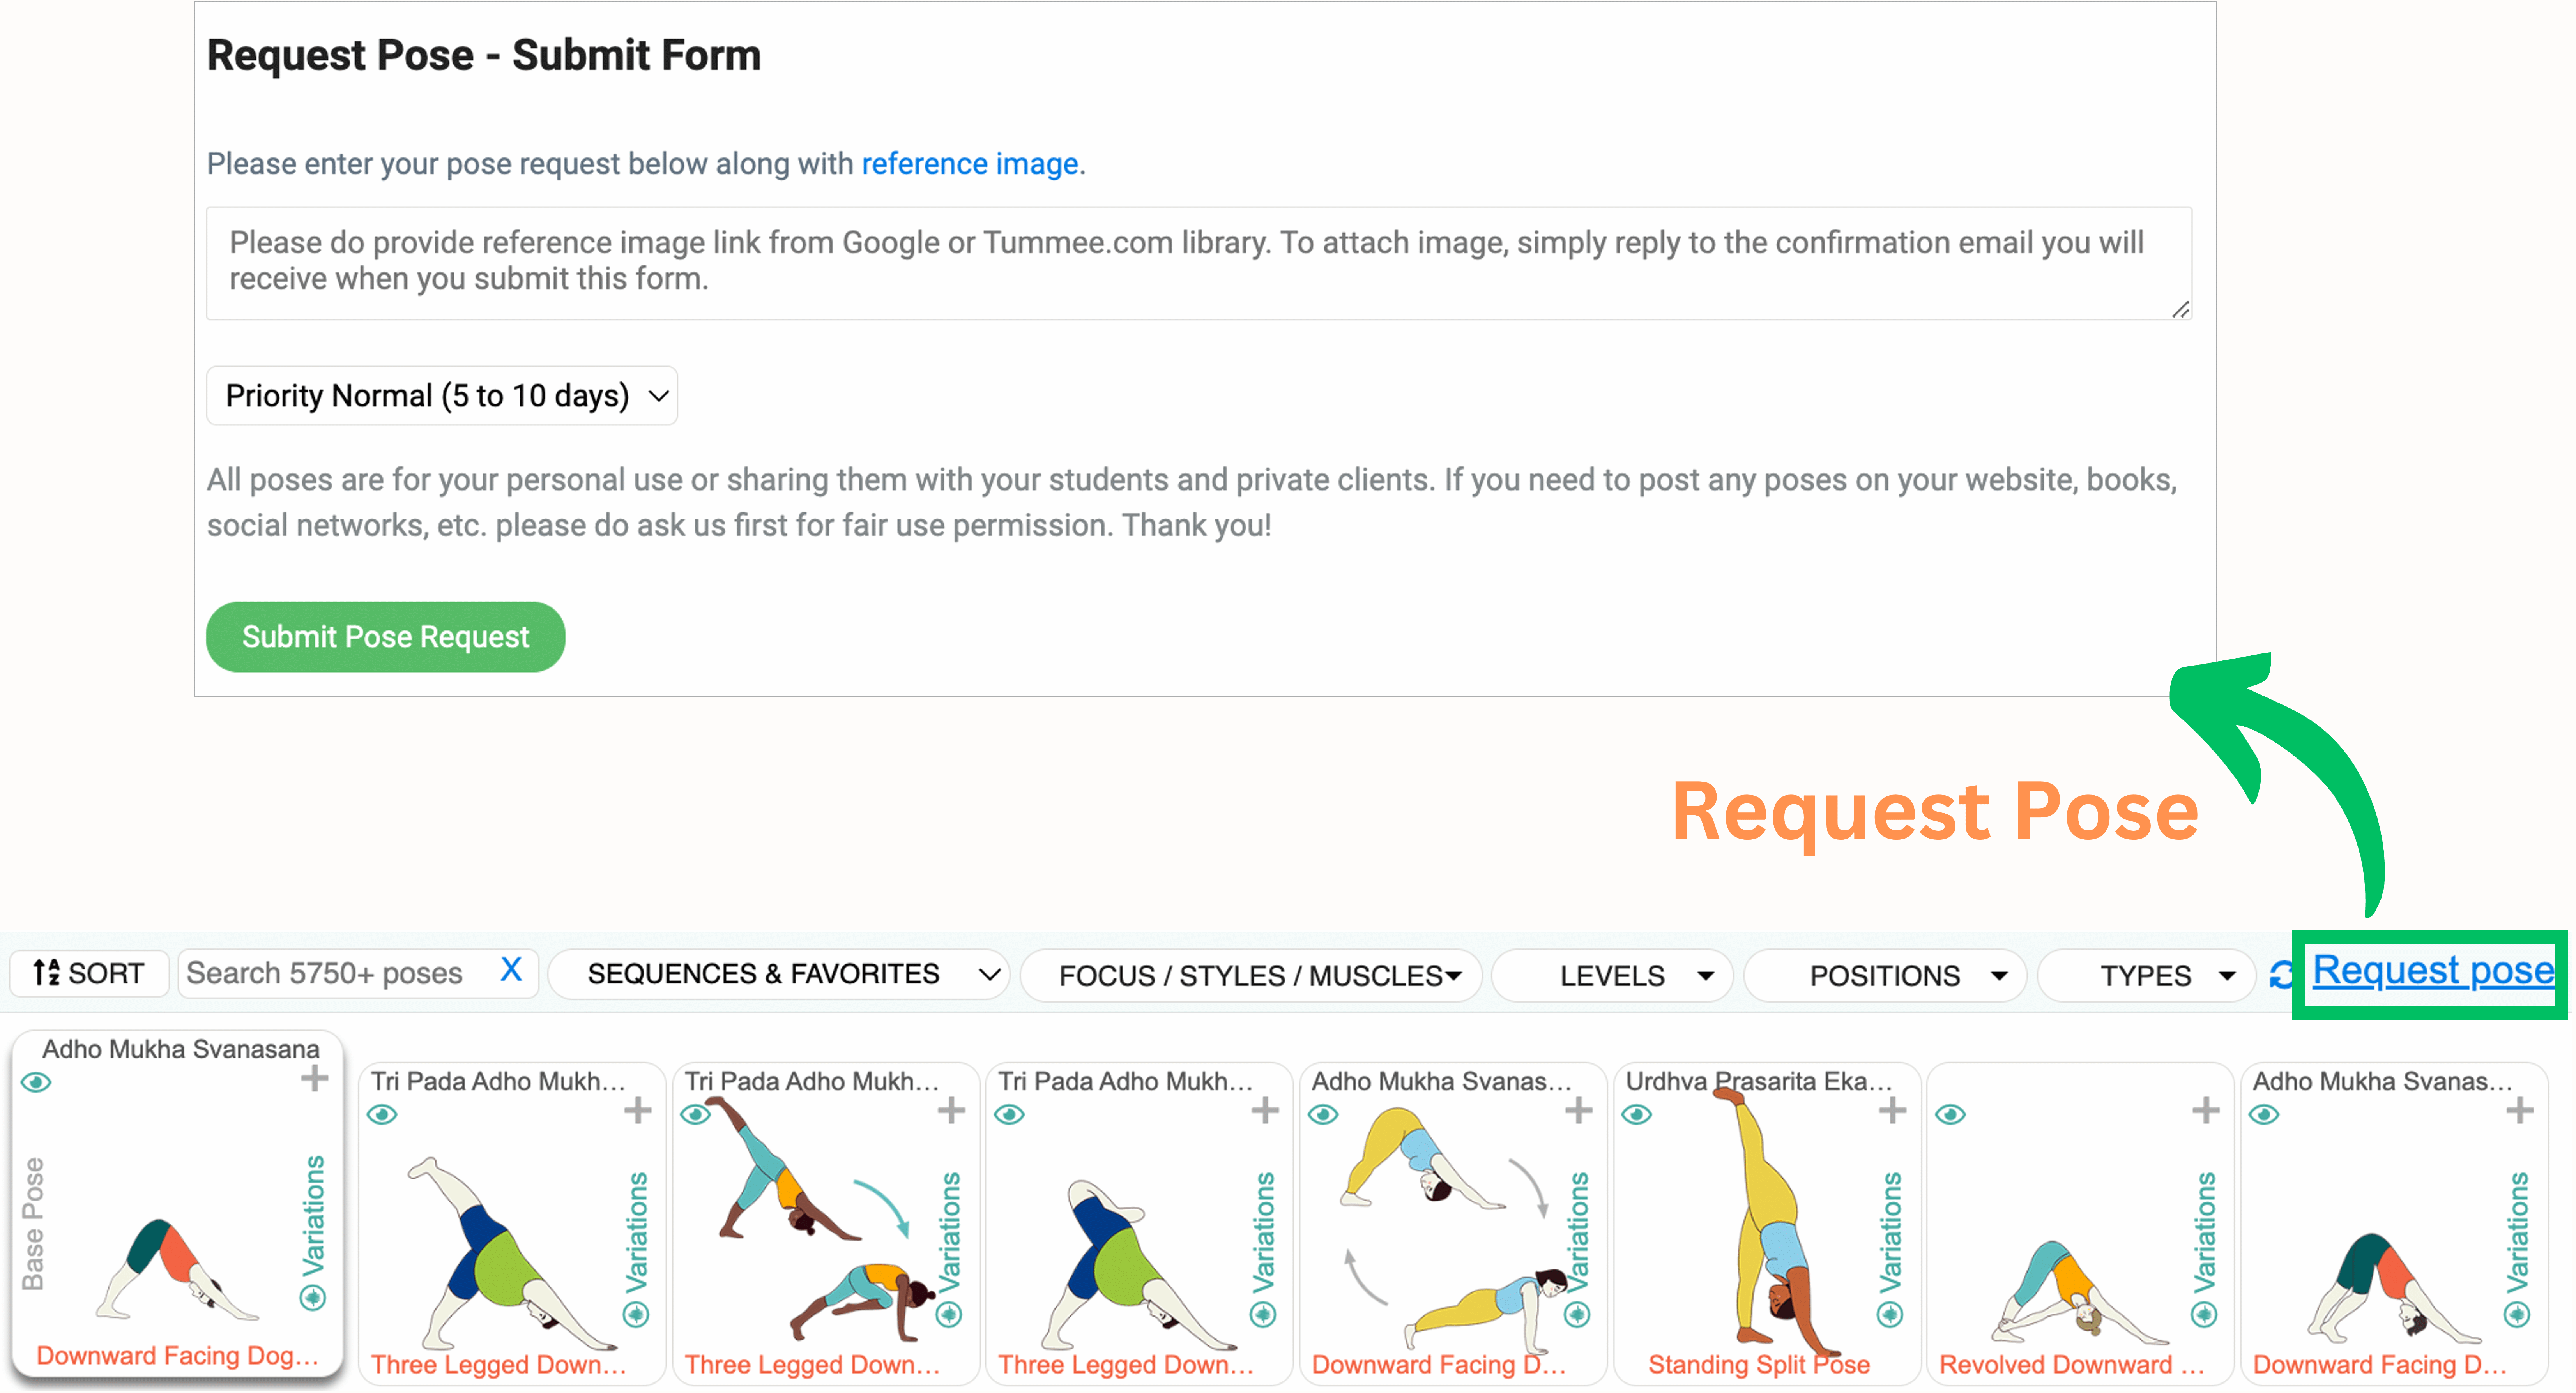2576x1393 pixels.
Task: Toggle eye icon on Revolved Downward card
Action: [x=1950, y=1114]
